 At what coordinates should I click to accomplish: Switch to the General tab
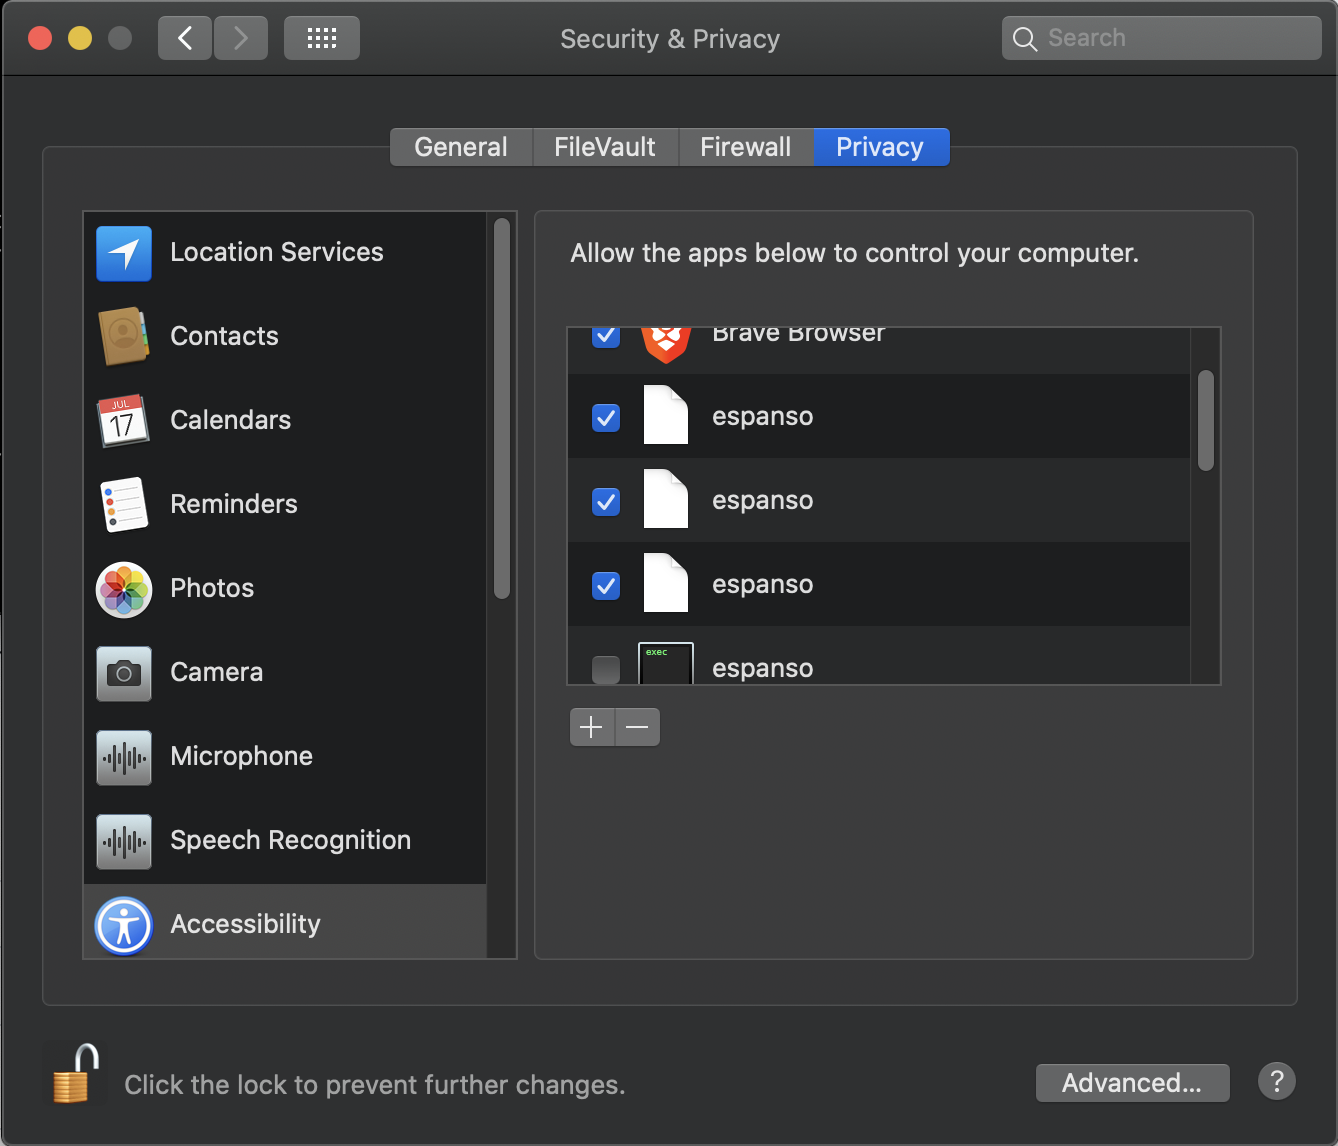[x=461, y=147]
